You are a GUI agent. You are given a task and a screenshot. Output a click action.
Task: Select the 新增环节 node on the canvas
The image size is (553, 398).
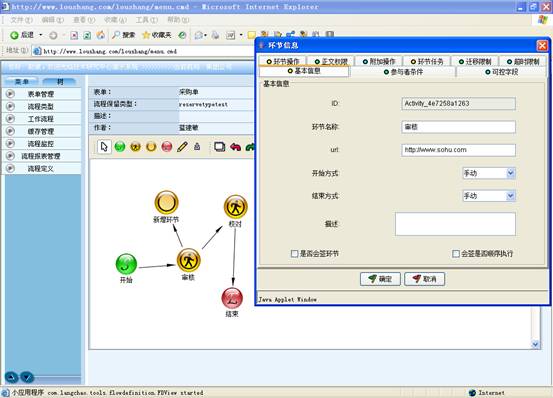pyautogui.click(x=166, y=202)
